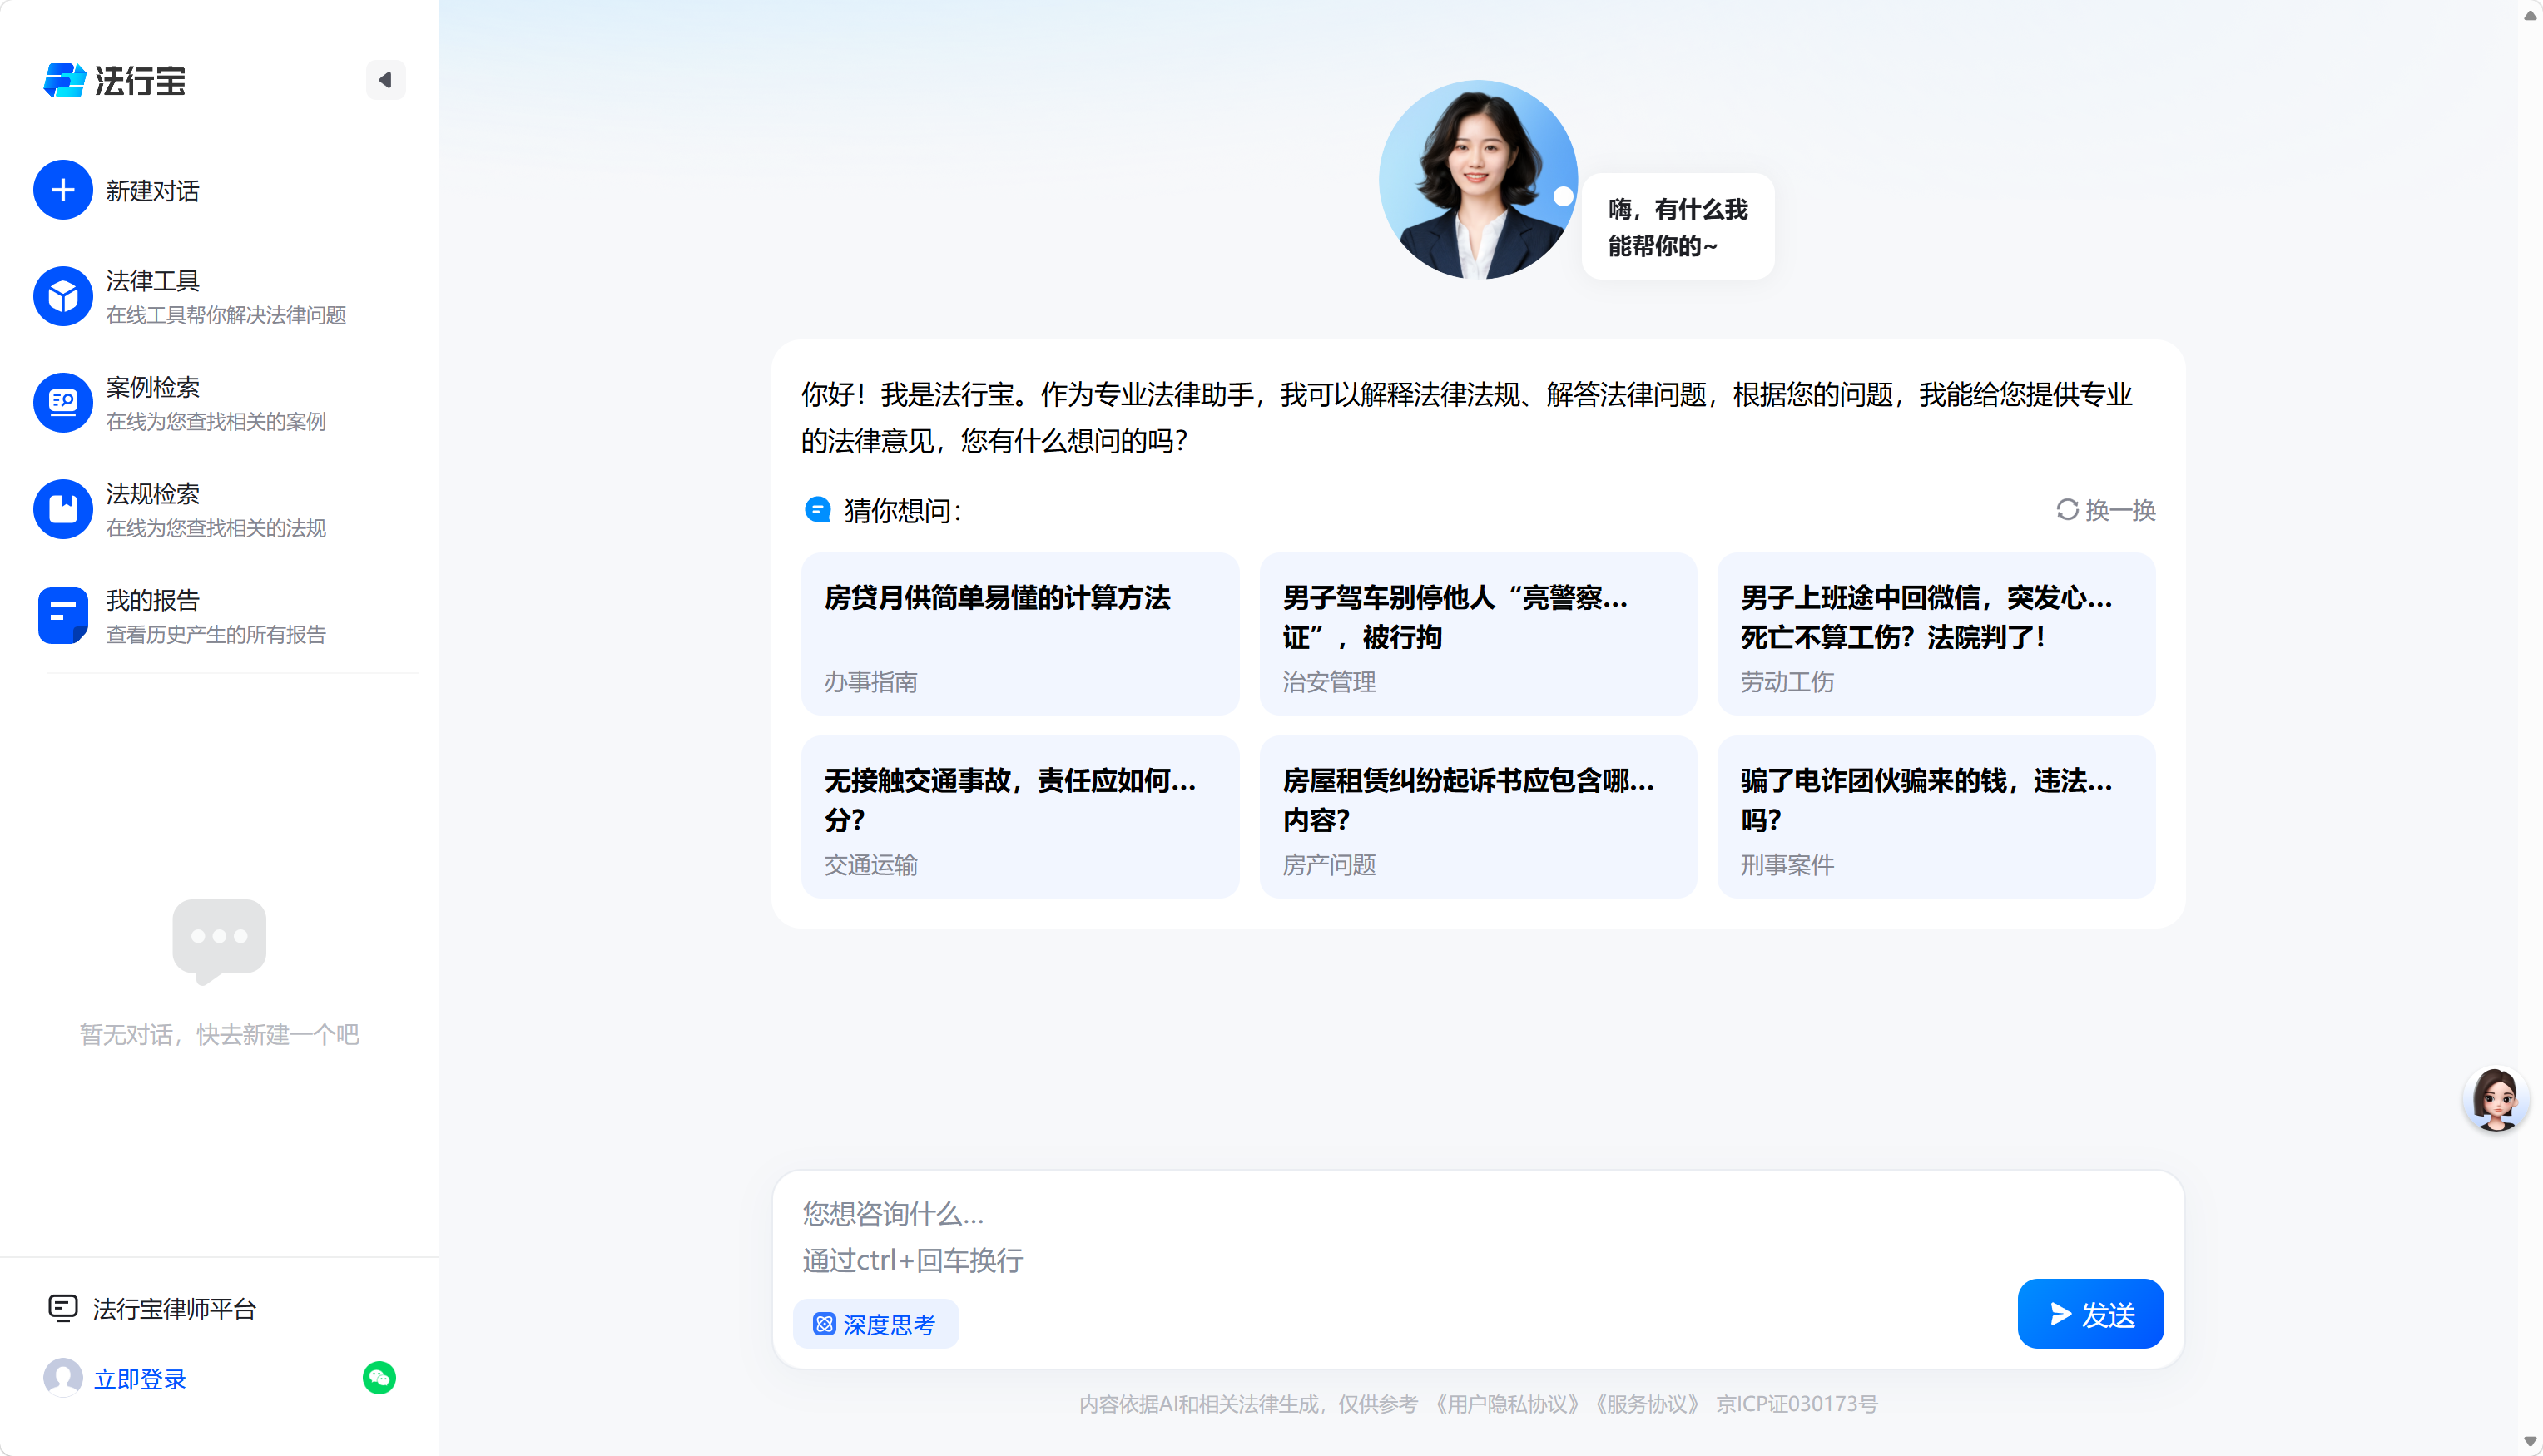This screenshot has height=1456, width=2543.
Task: Click the 劳动工伤 category label
Action: pos(1787,682)
